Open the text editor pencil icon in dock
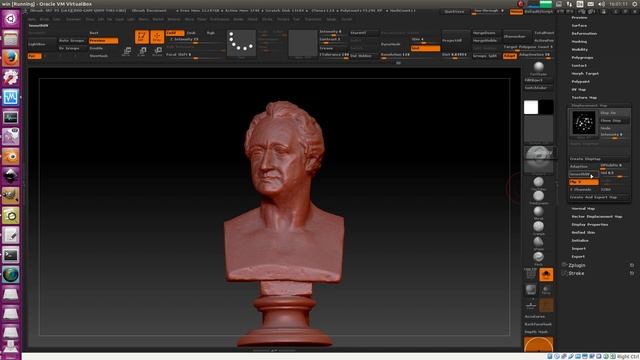 (11, 236)
